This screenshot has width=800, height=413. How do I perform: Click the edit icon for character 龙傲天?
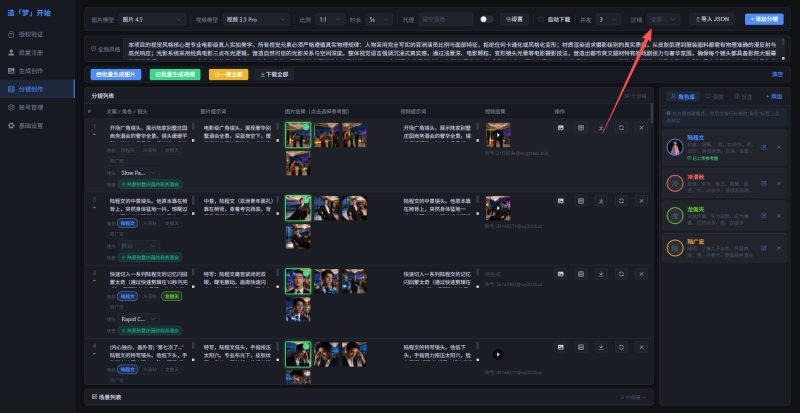[x=765, y=214]
